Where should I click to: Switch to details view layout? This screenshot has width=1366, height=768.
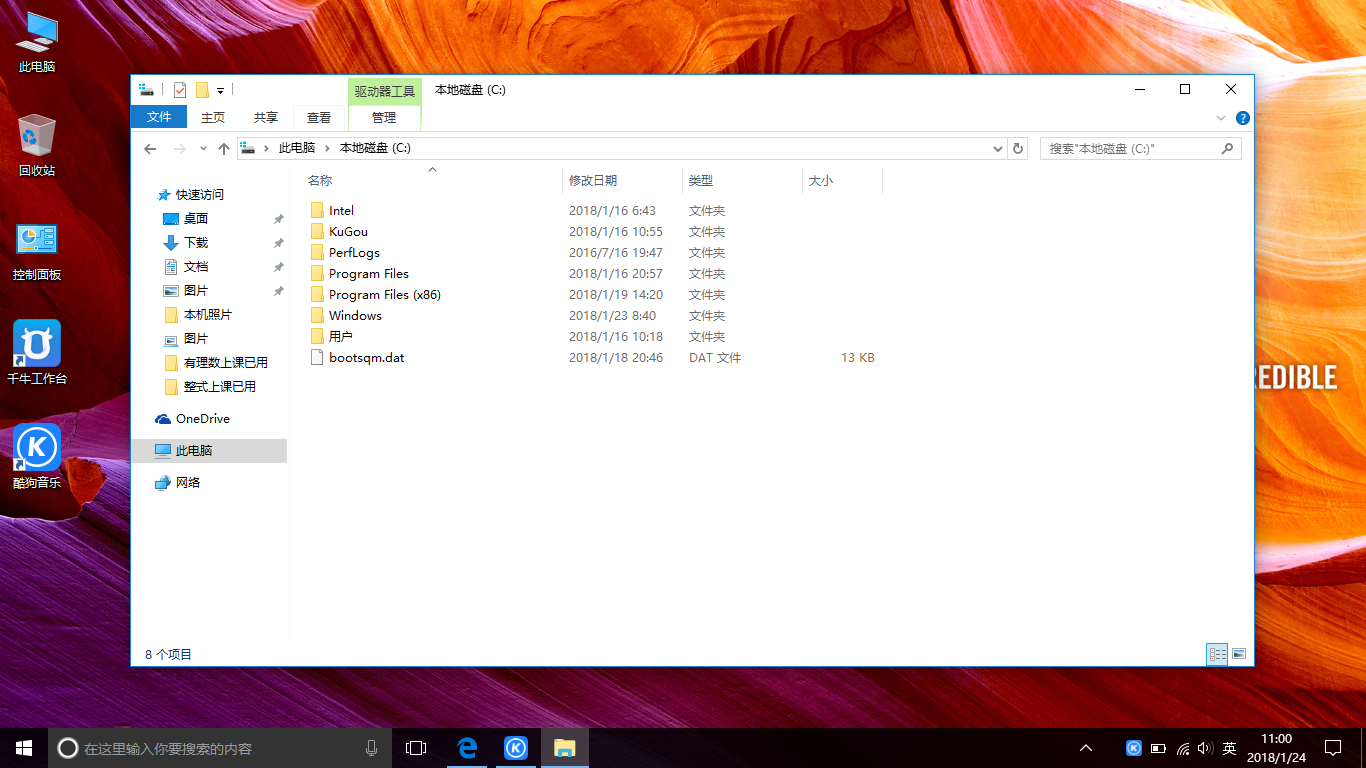[1217, 654]
